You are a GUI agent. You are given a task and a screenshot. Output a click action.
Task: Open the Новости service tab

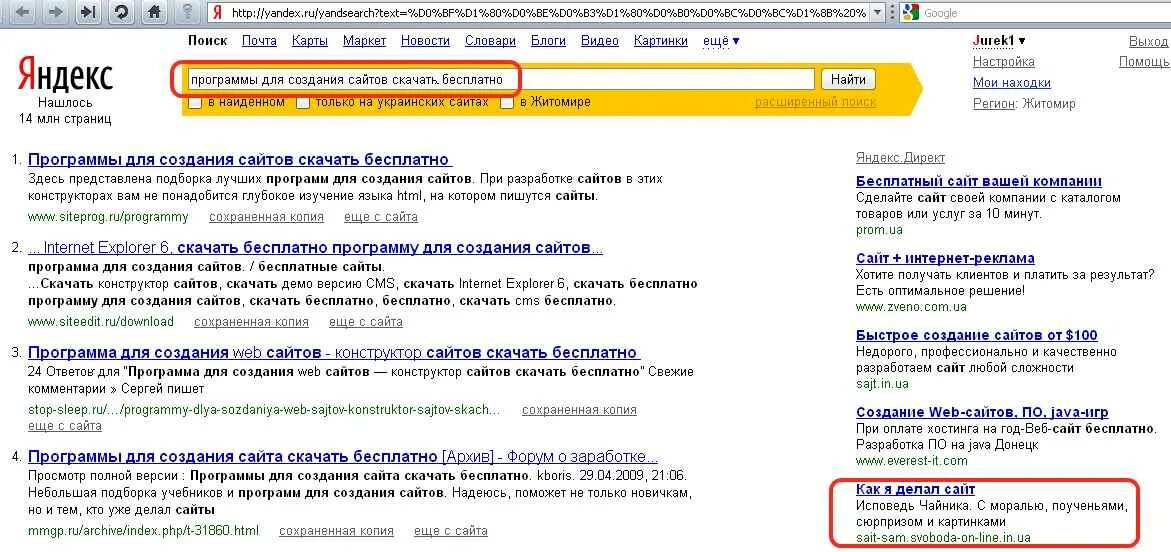pyautogui.click(x=425, y=41)
